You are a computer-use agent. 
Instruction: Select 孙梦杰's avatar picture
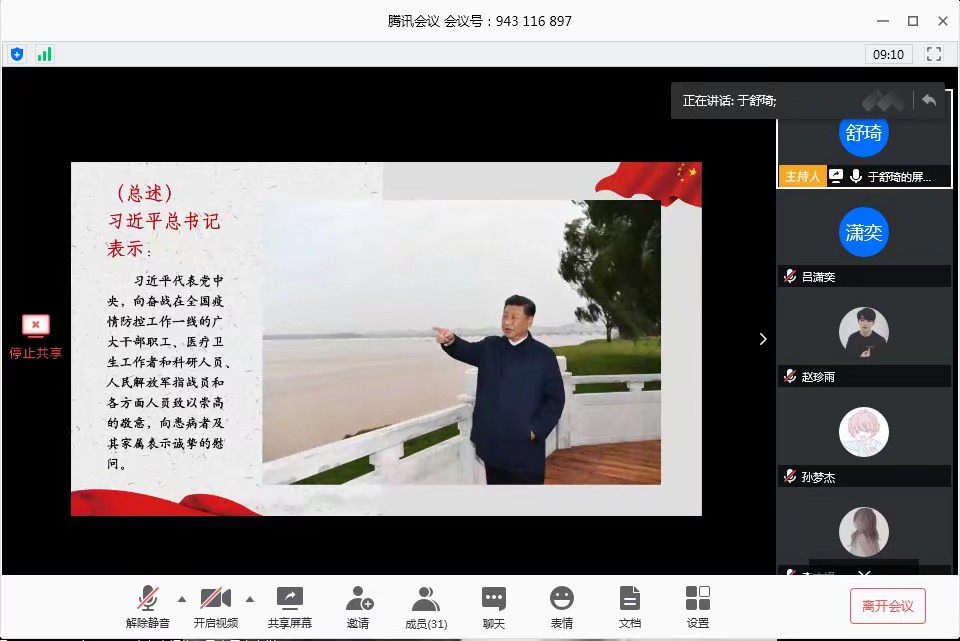point(863,432)
